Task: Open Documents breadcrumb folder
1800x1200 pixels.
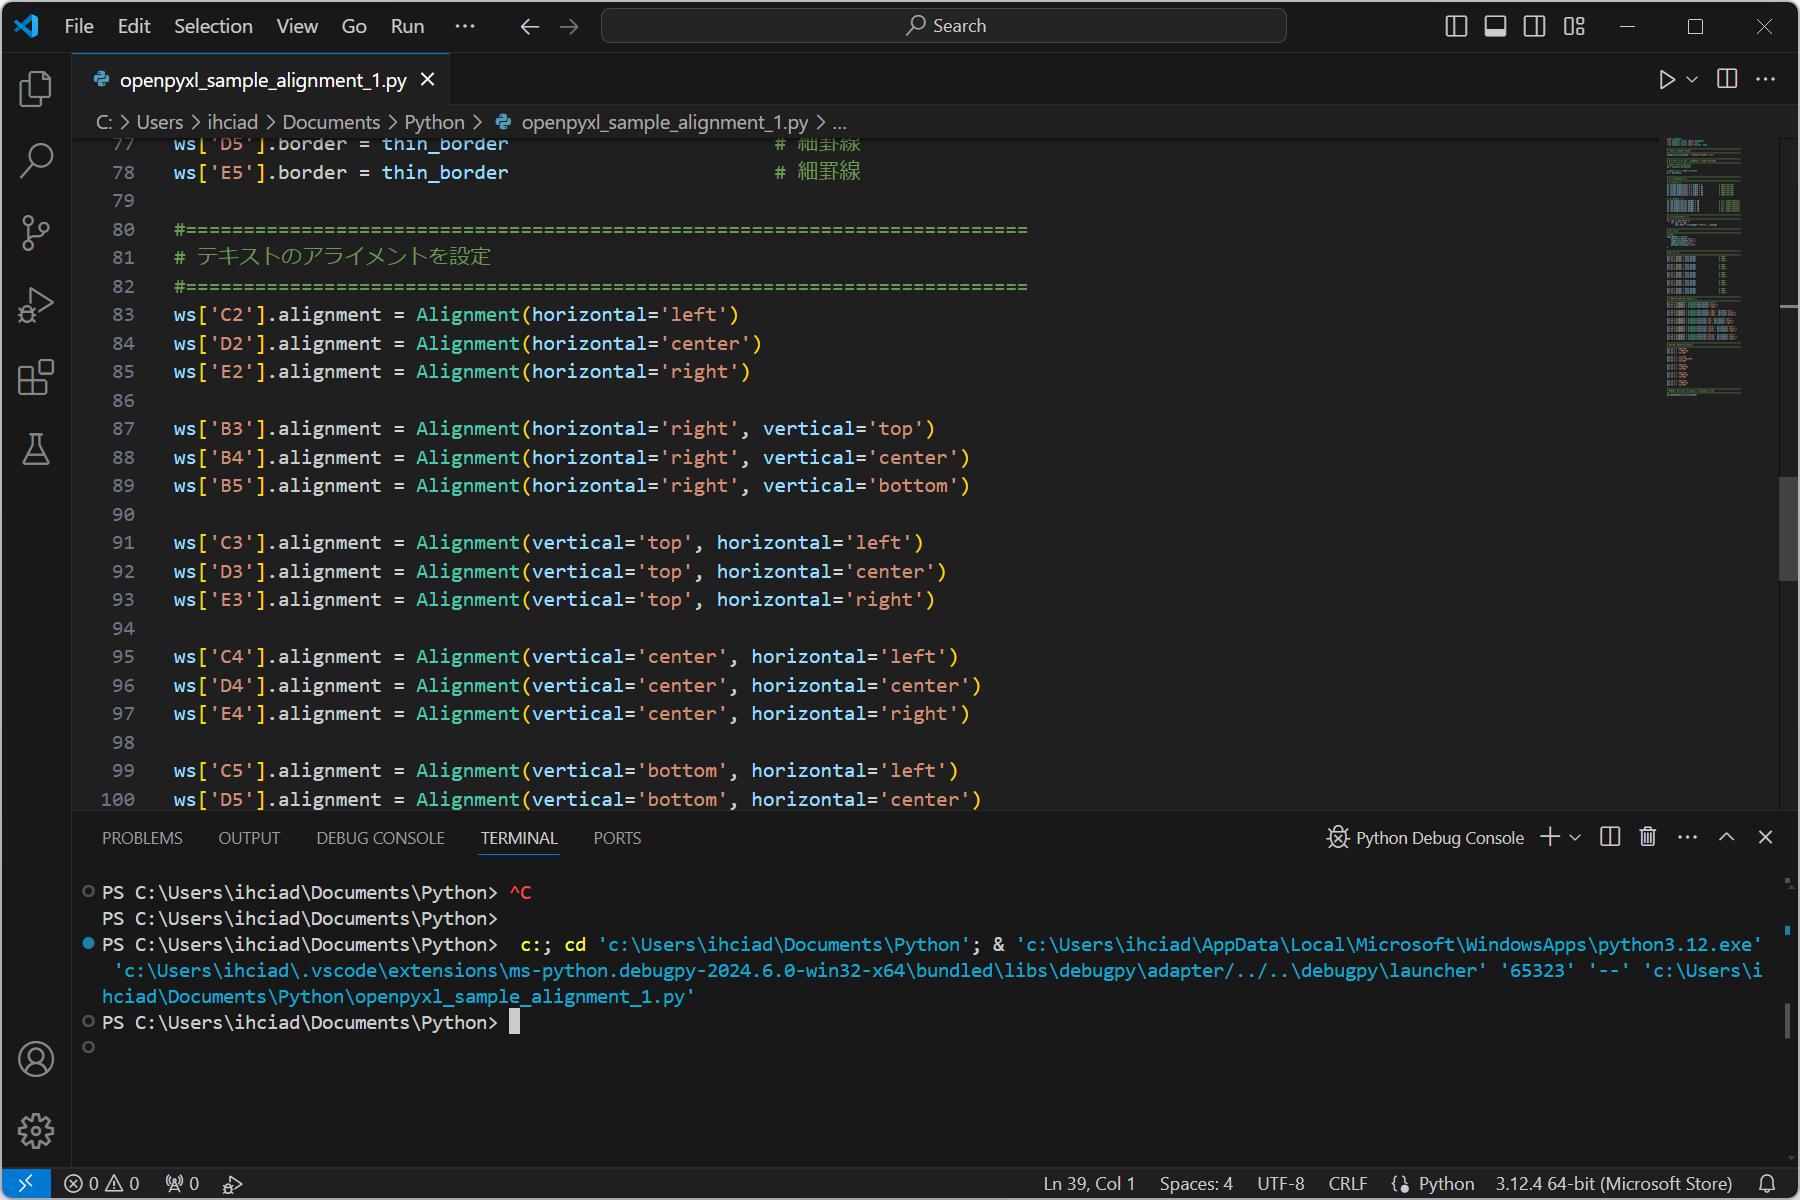Action: pyautogui.click(x=331, y=122)
